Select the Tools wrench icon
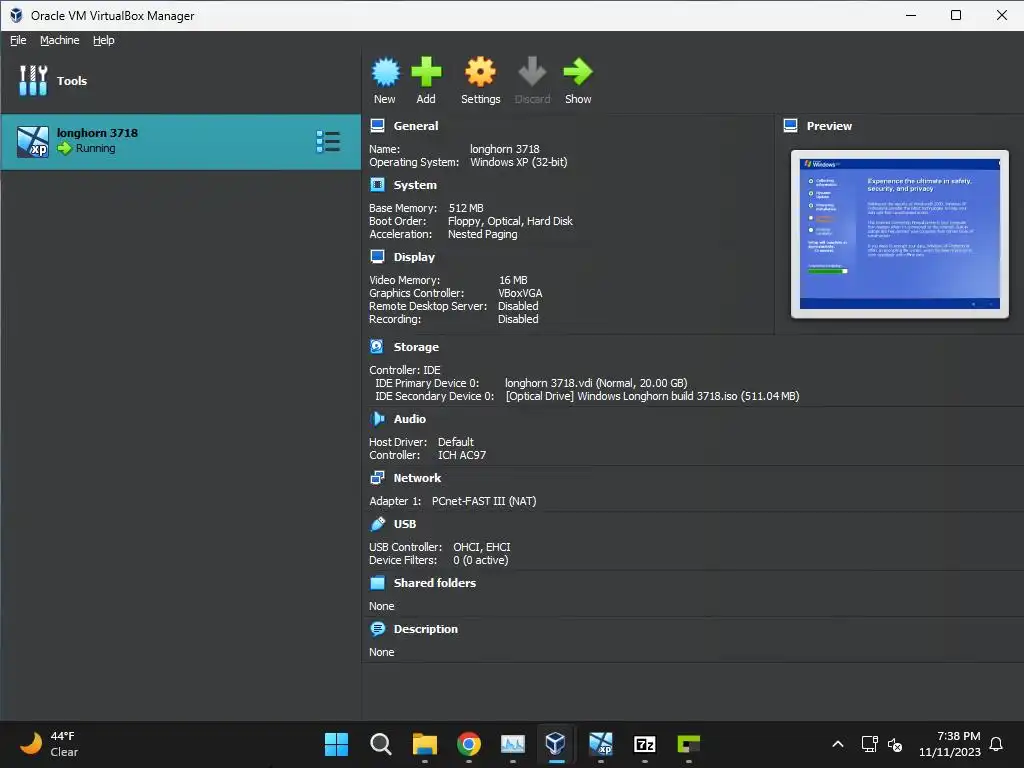 (33, 80)
